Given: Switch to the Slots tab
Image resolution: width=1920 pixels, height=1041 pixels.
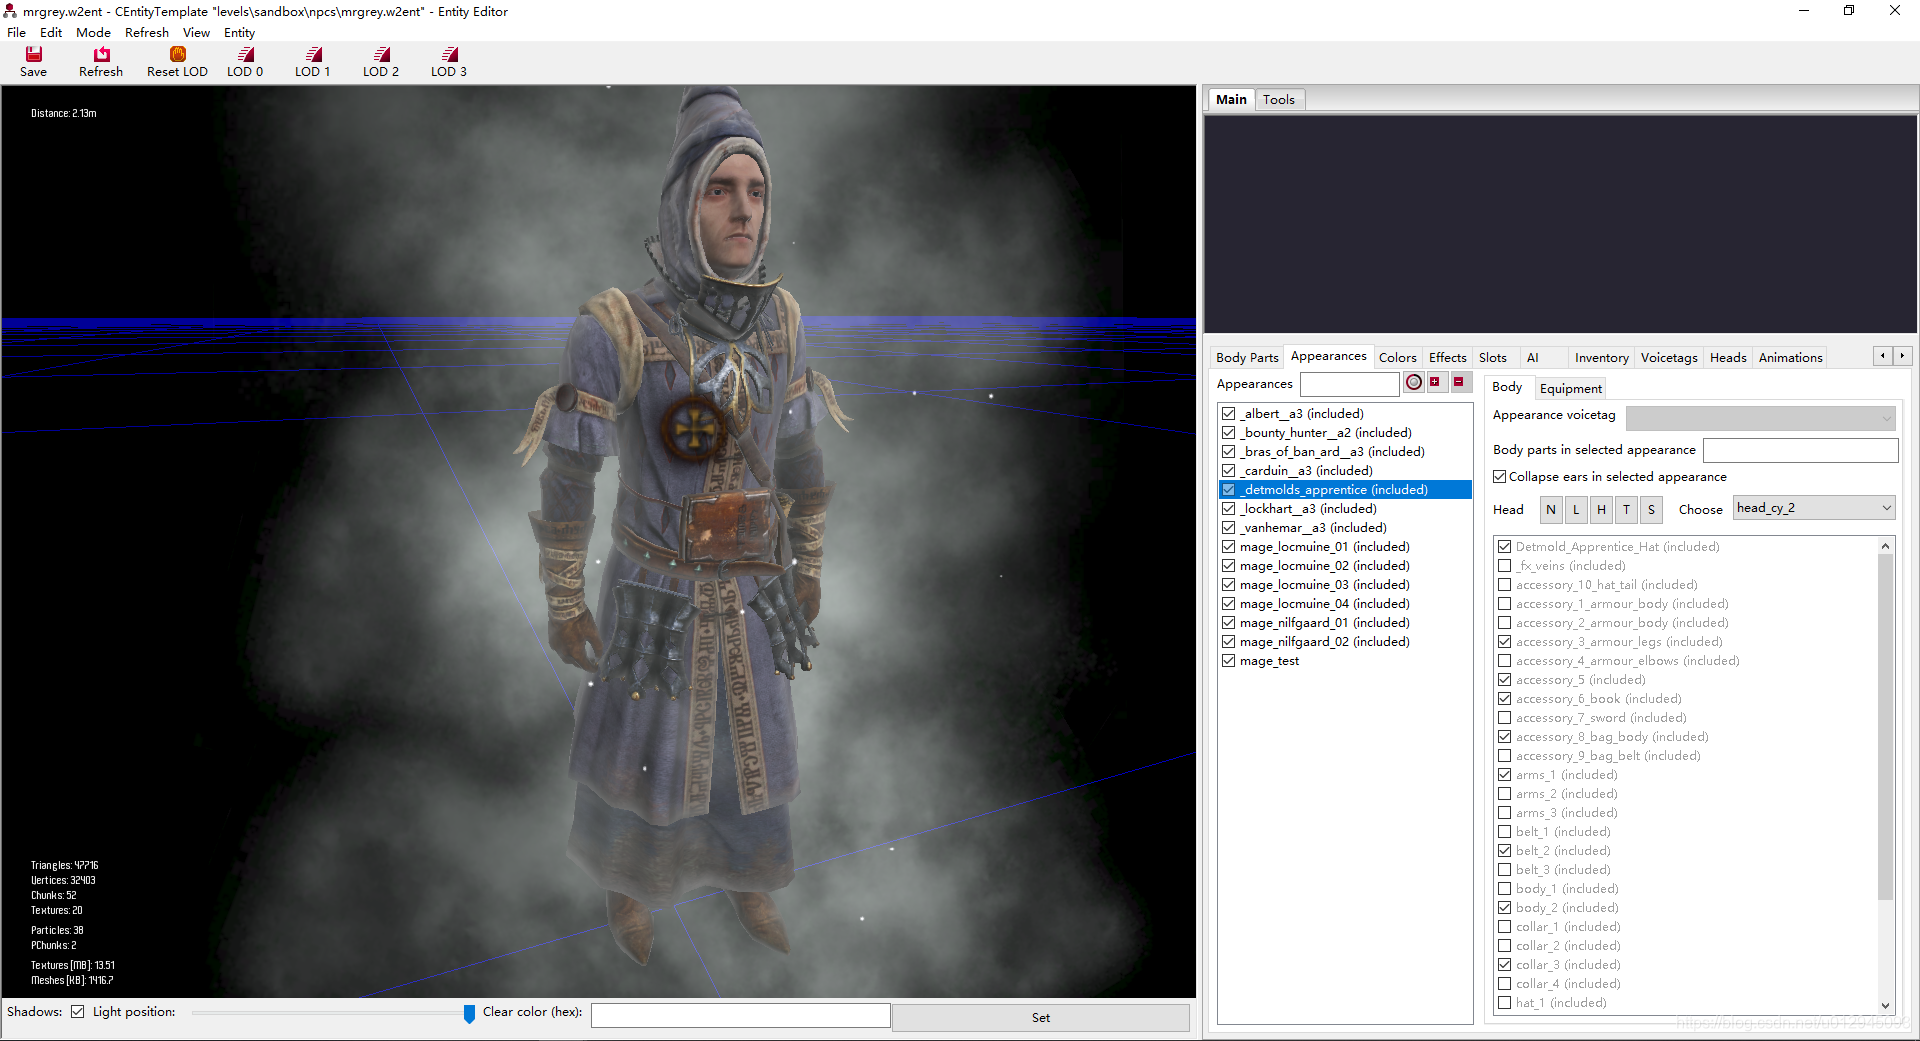Looking at the screenshot, I should pos(1493,357).
